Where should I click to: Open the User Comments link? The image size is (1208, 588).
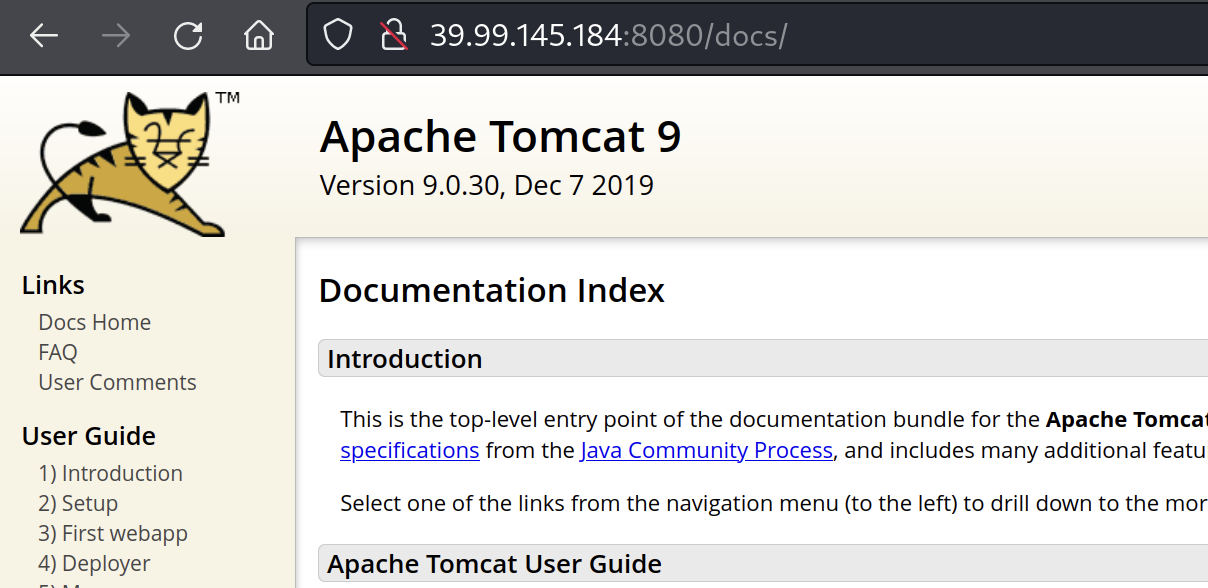click(117, 382)
